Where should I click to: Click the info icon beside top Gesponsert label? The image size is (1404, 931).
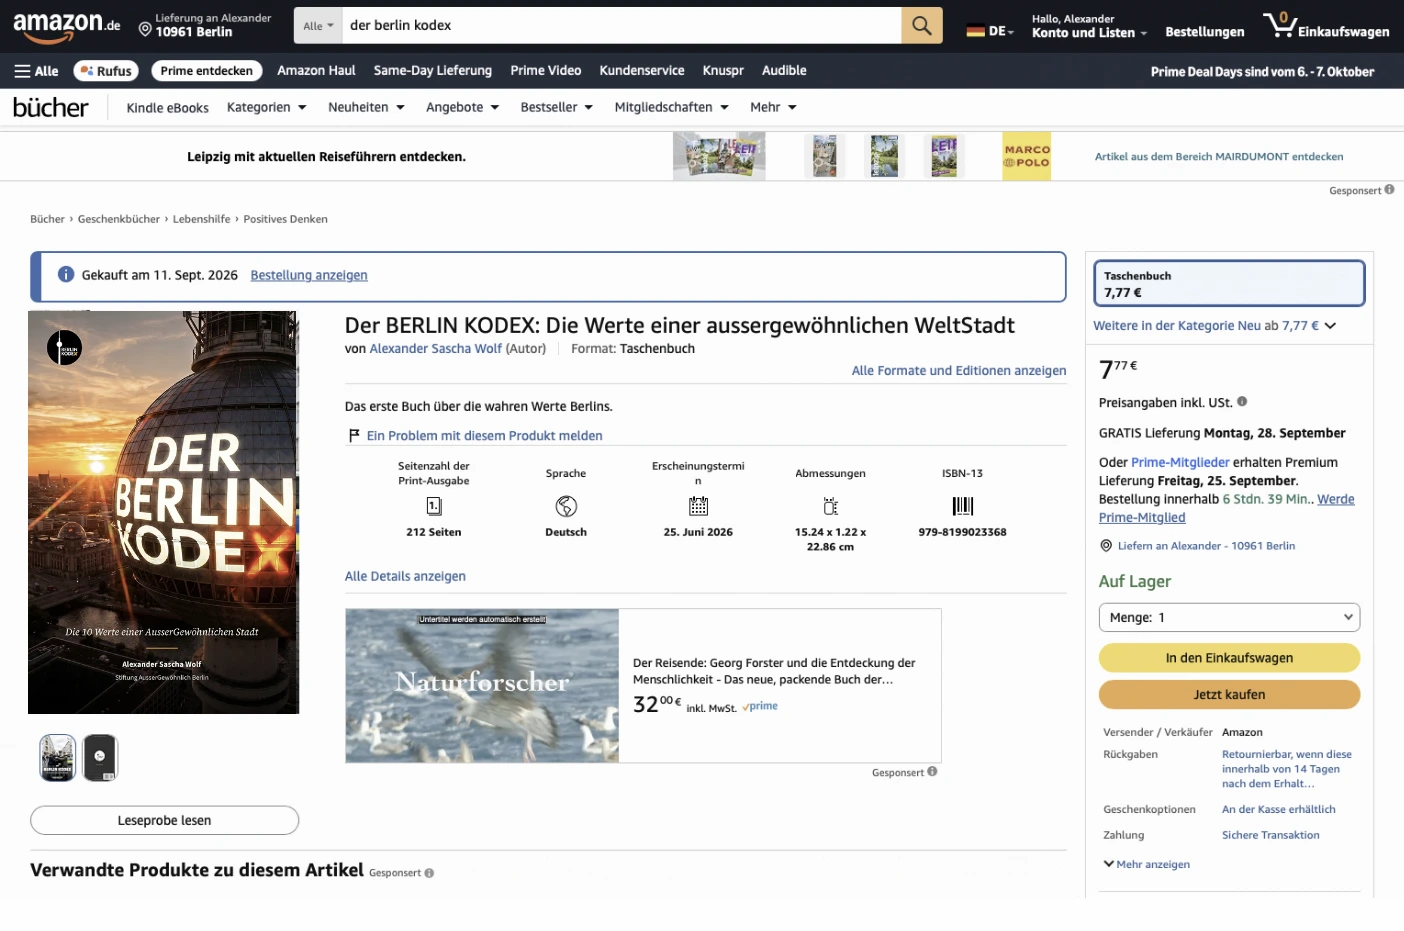[1389, 189]
